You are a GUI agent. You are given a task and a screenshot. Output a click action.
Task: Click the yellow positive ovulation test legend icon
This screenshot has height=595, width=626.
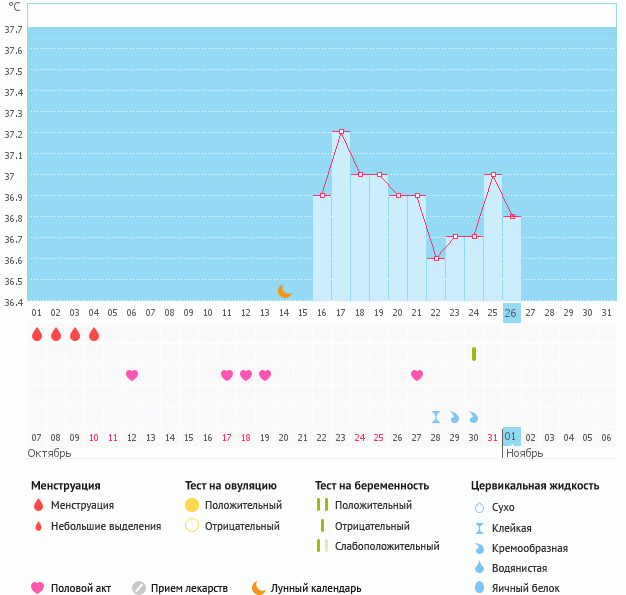(x=193, y=505)
